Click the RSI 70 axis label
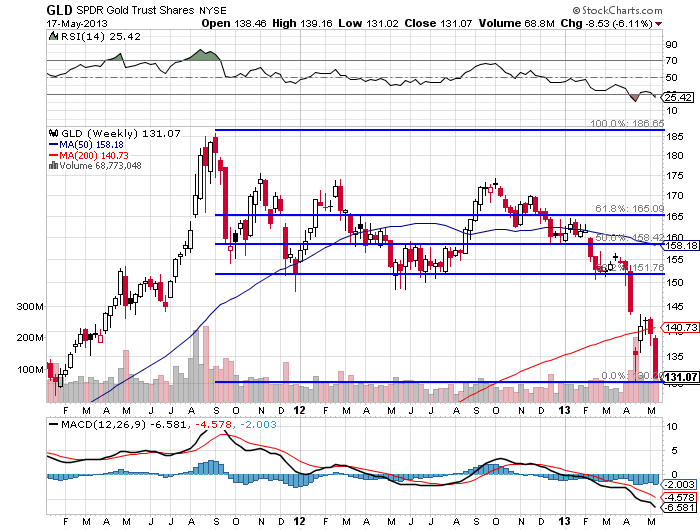700x530 pixels. (x=671, y=61)
